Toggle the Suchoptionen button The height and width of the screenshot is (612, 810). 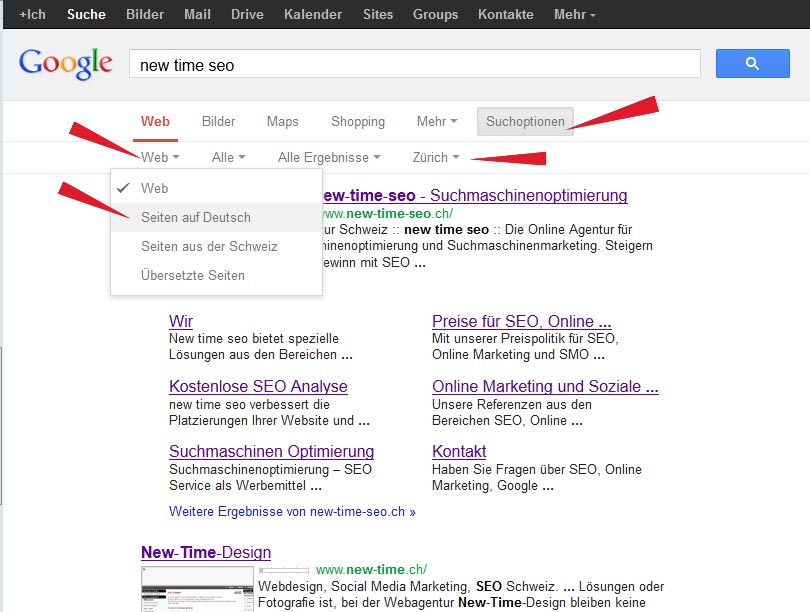tap(525, 122)
